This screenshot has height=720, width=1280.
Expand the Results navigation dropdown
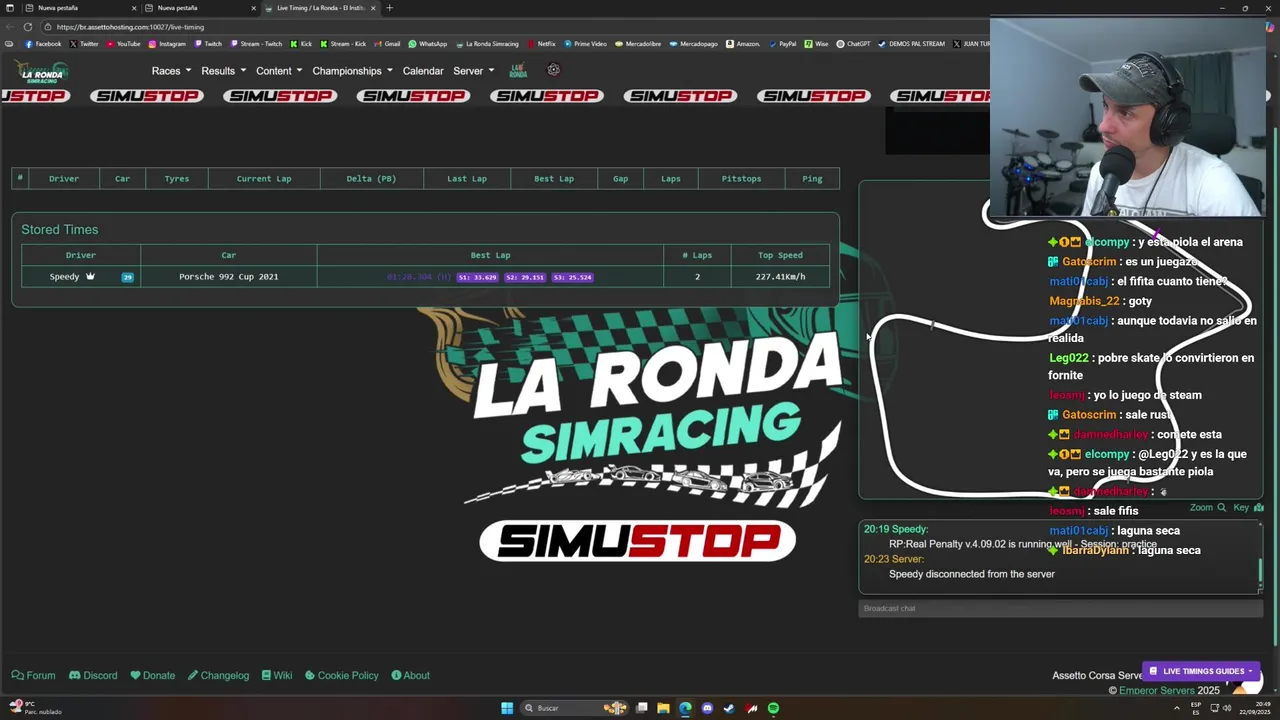tap(223, 71)
